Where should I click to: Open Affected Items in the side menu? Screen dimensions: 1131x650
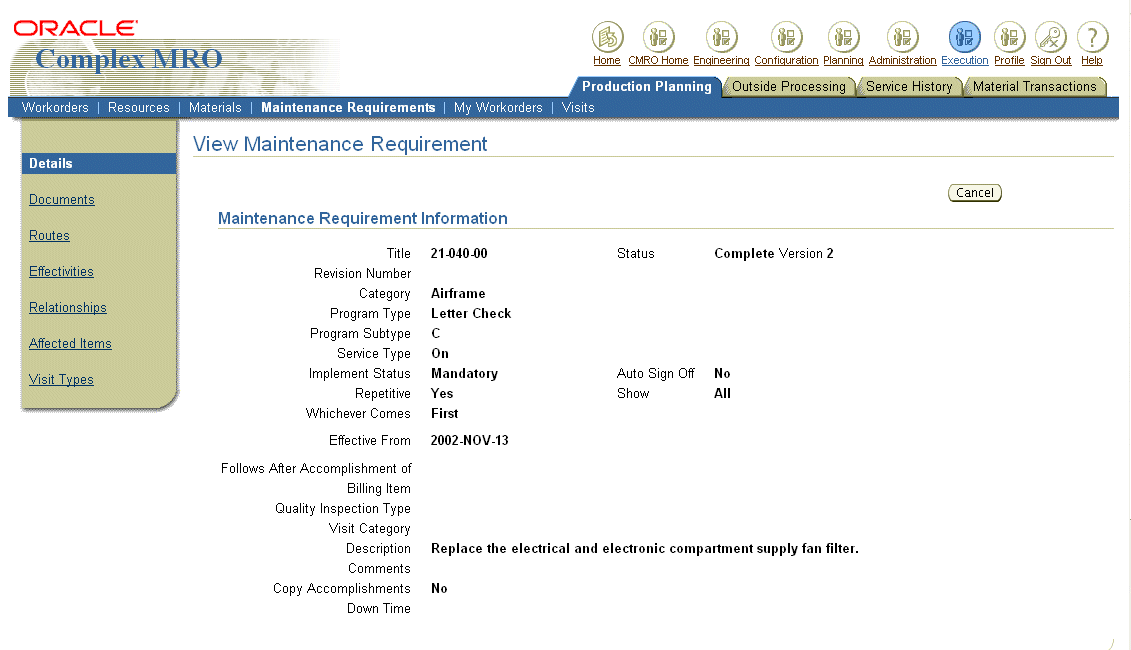point(70,343)
